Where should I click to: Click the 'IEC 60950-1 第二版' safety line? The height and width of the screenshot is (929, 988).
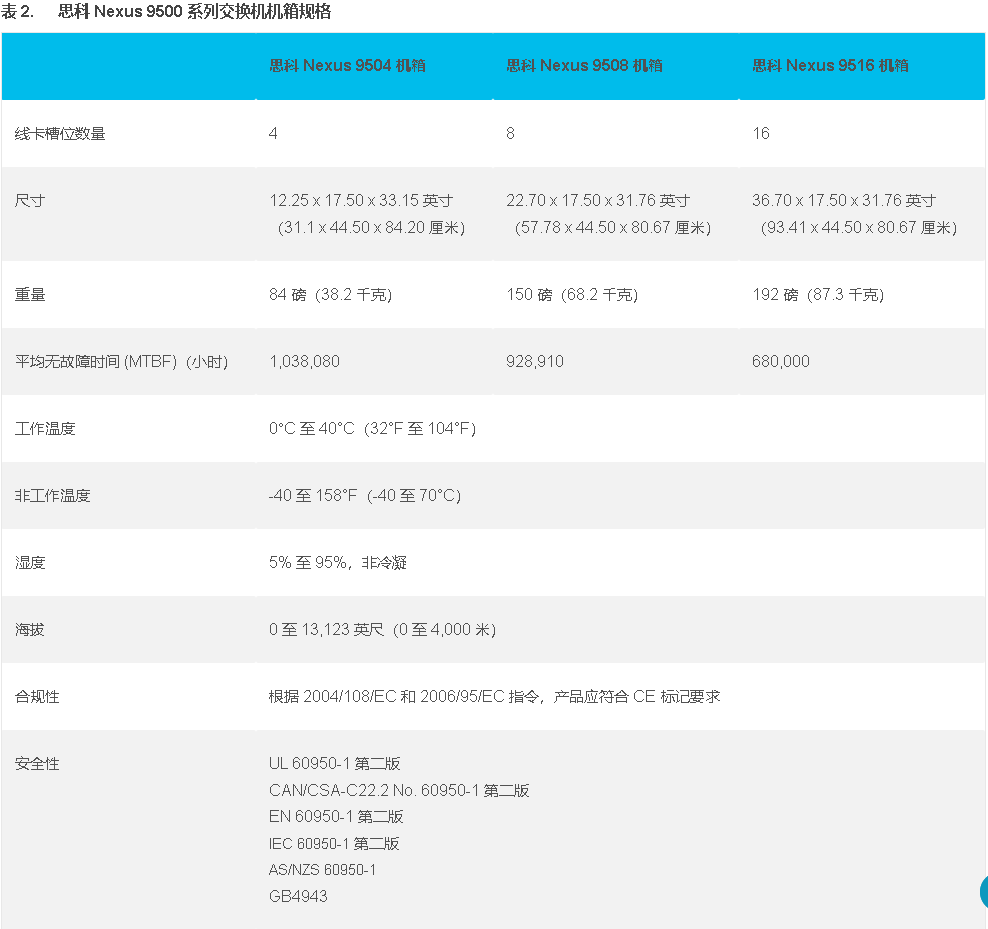[x=334, y=844]
